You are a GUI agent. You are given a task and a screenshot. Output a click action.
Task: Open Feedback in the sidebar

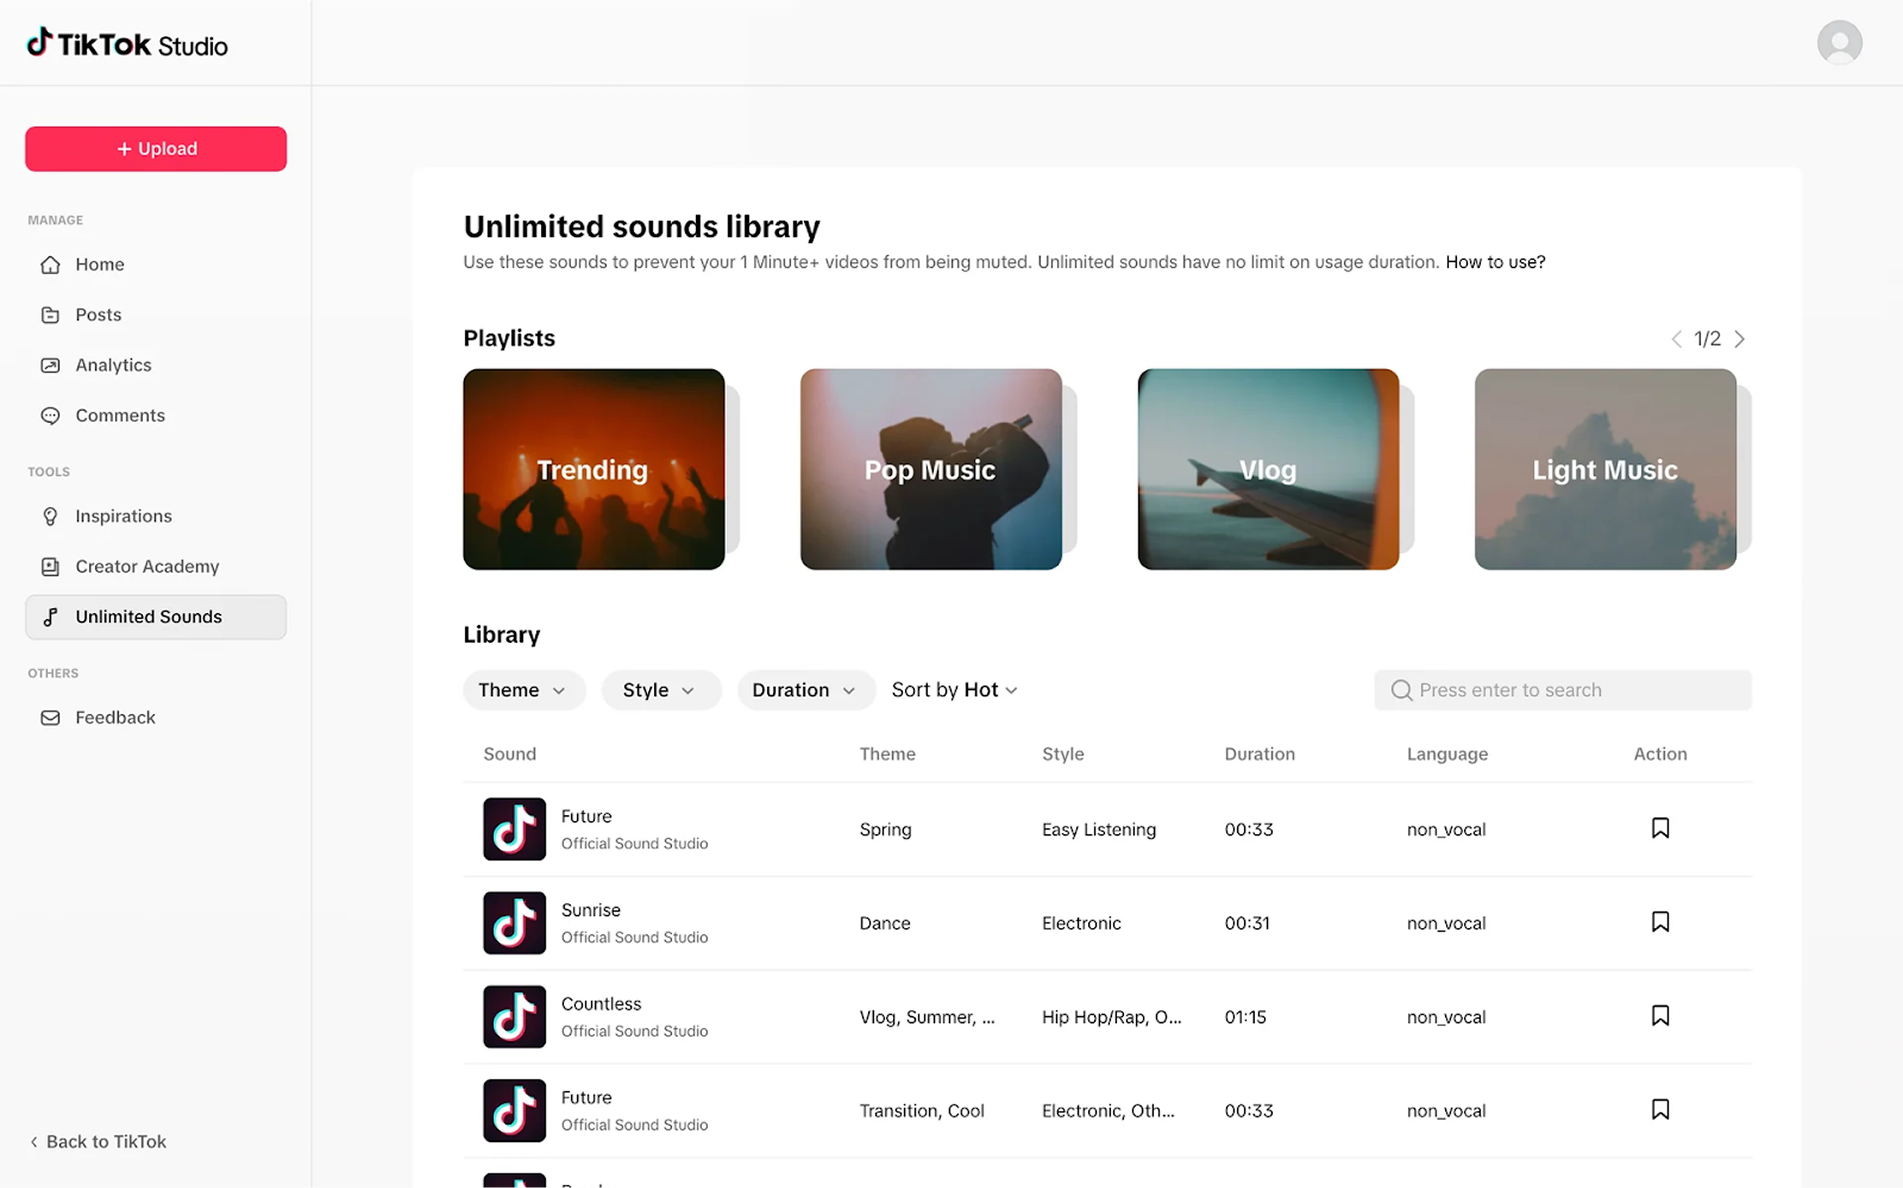coord(156,717)
